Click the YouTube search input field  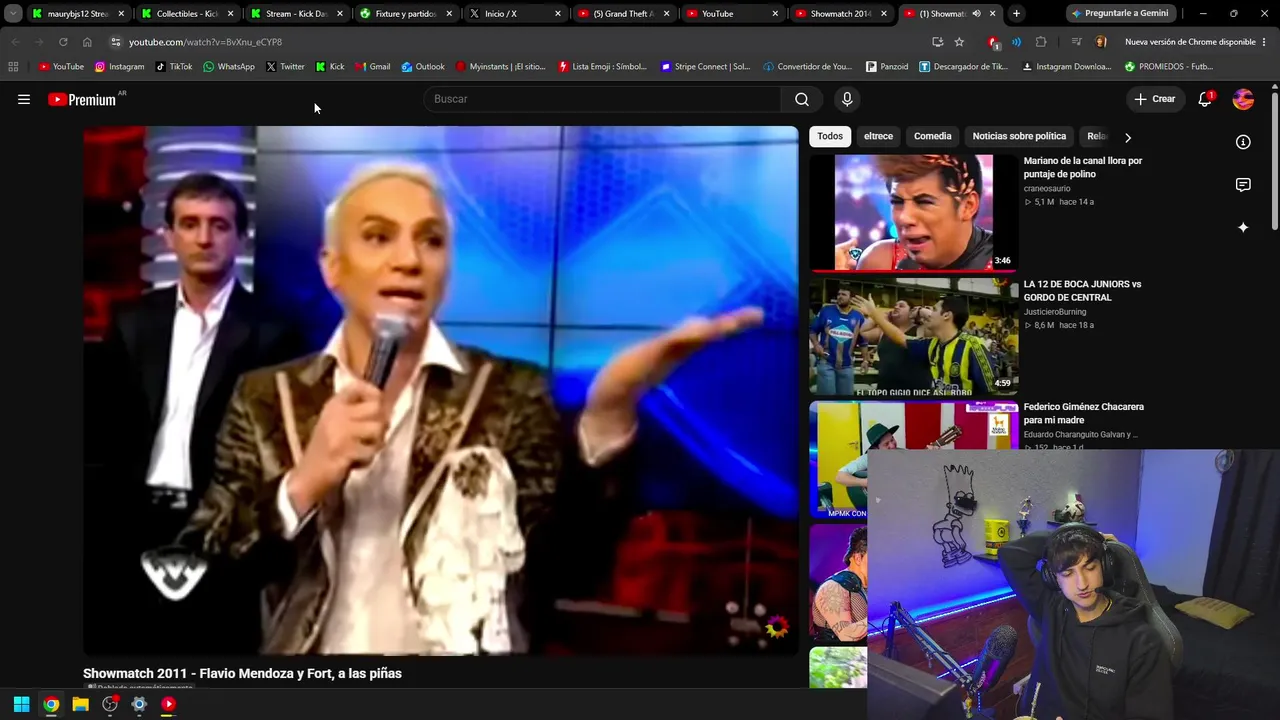tap(603, 99)
